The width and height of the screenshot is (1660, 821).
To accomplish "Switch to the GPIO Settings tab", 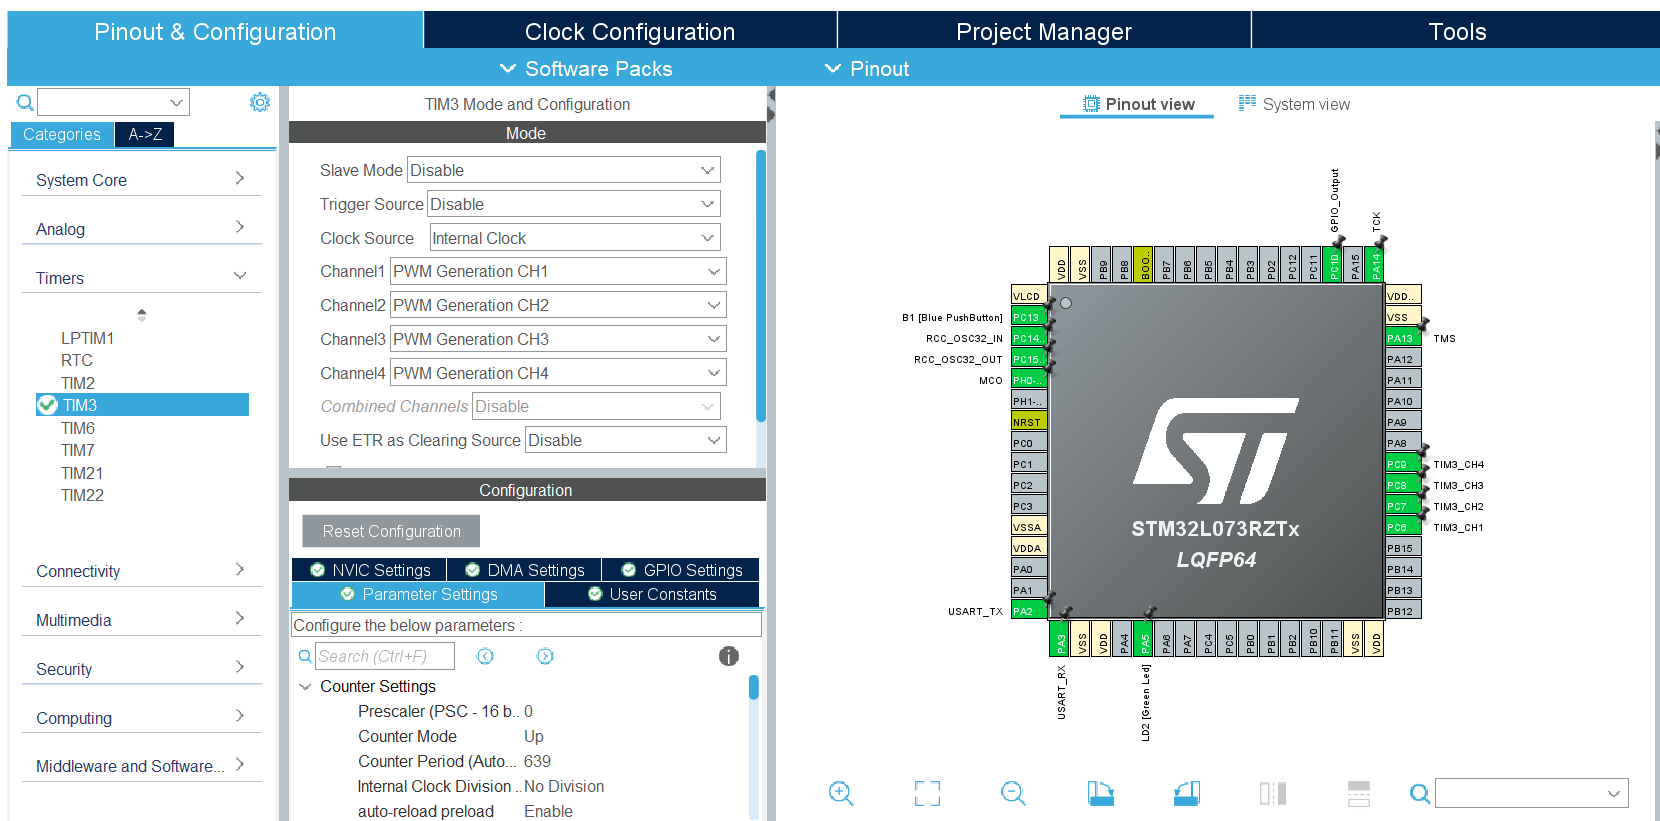I will point(681,570).
